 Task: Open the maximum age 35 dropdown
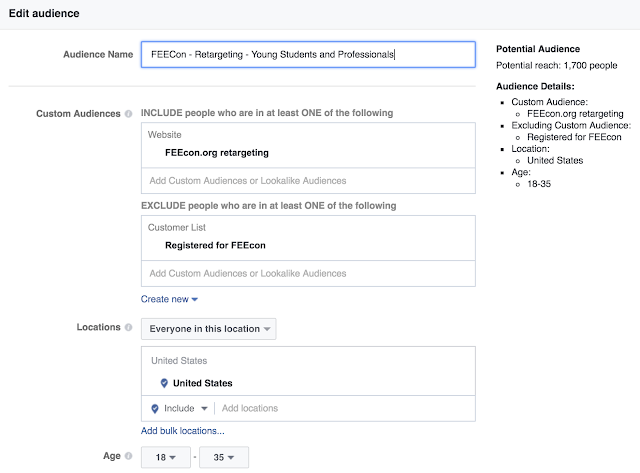coord(224,457)
